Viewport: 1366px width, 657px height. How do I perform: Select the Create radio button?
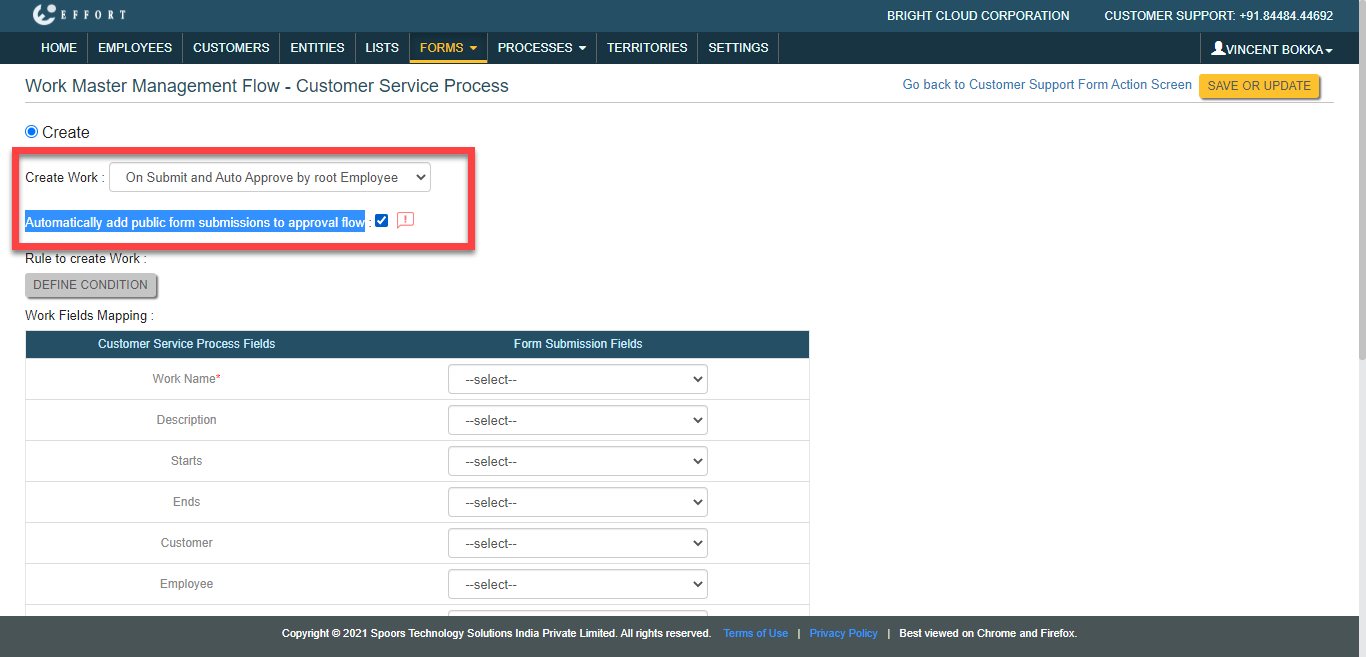click(32, 132)
